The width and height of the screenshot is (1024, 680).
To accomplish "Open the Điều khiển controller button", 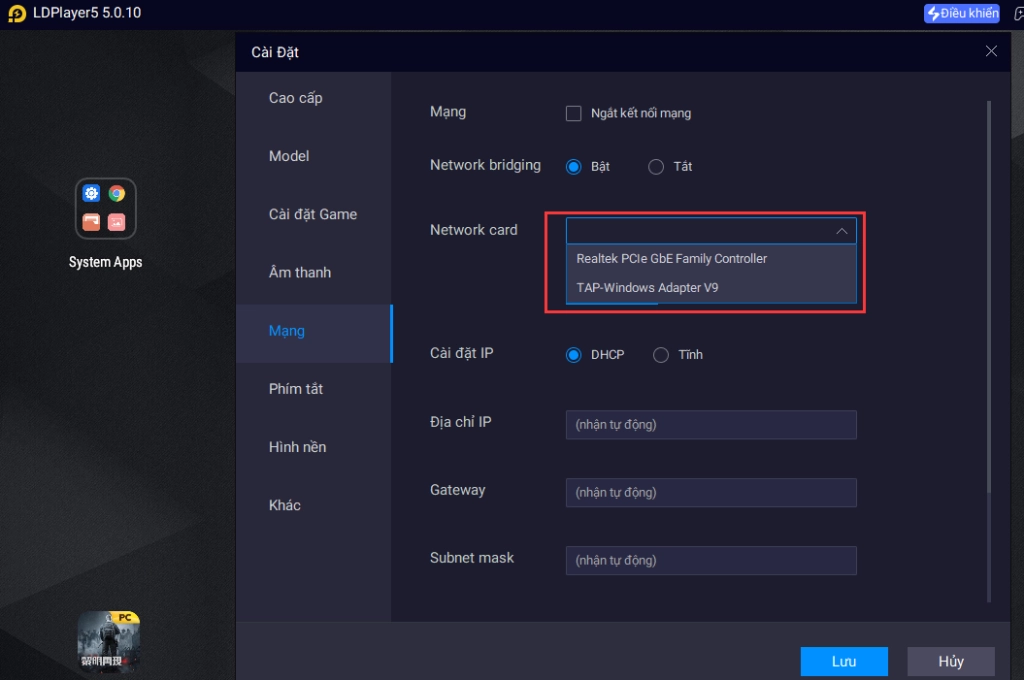I will click(961, 14).
